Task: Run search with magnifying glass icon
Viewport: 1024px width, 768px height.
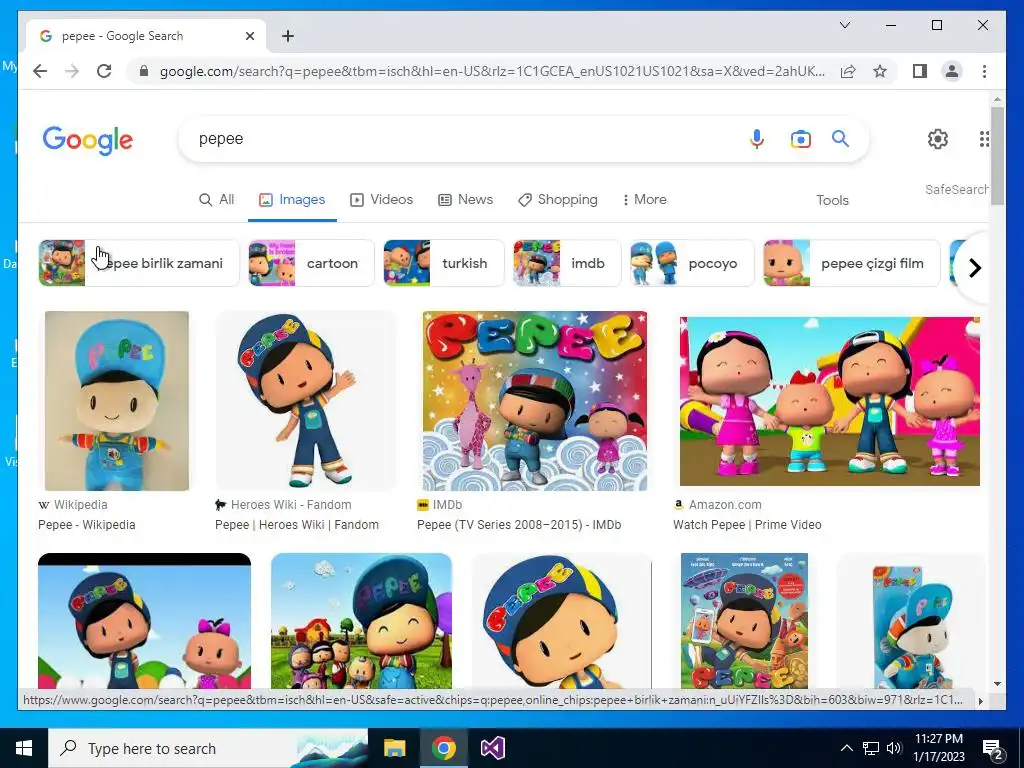Action: click(840, 138)
